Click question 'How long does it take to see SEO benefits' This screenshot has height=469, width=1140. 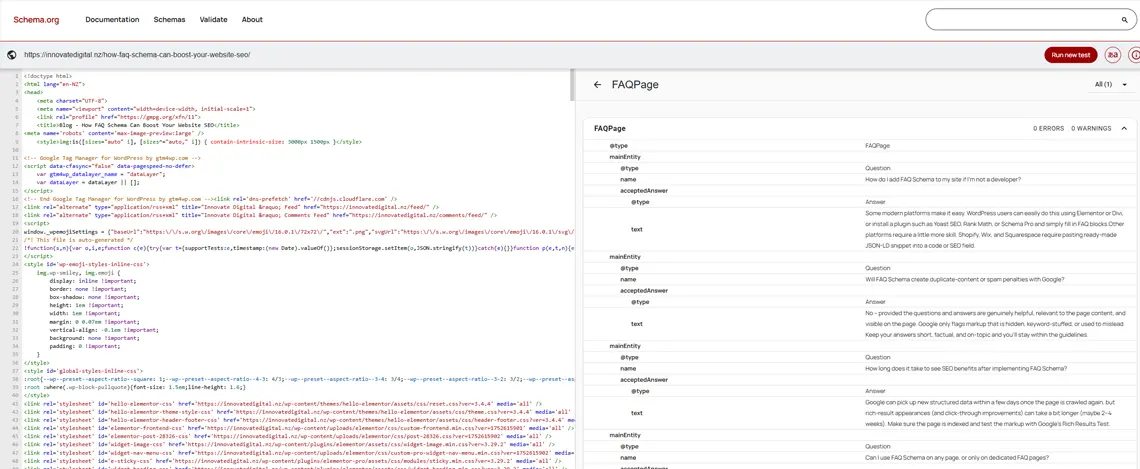[x=966, y=368]
